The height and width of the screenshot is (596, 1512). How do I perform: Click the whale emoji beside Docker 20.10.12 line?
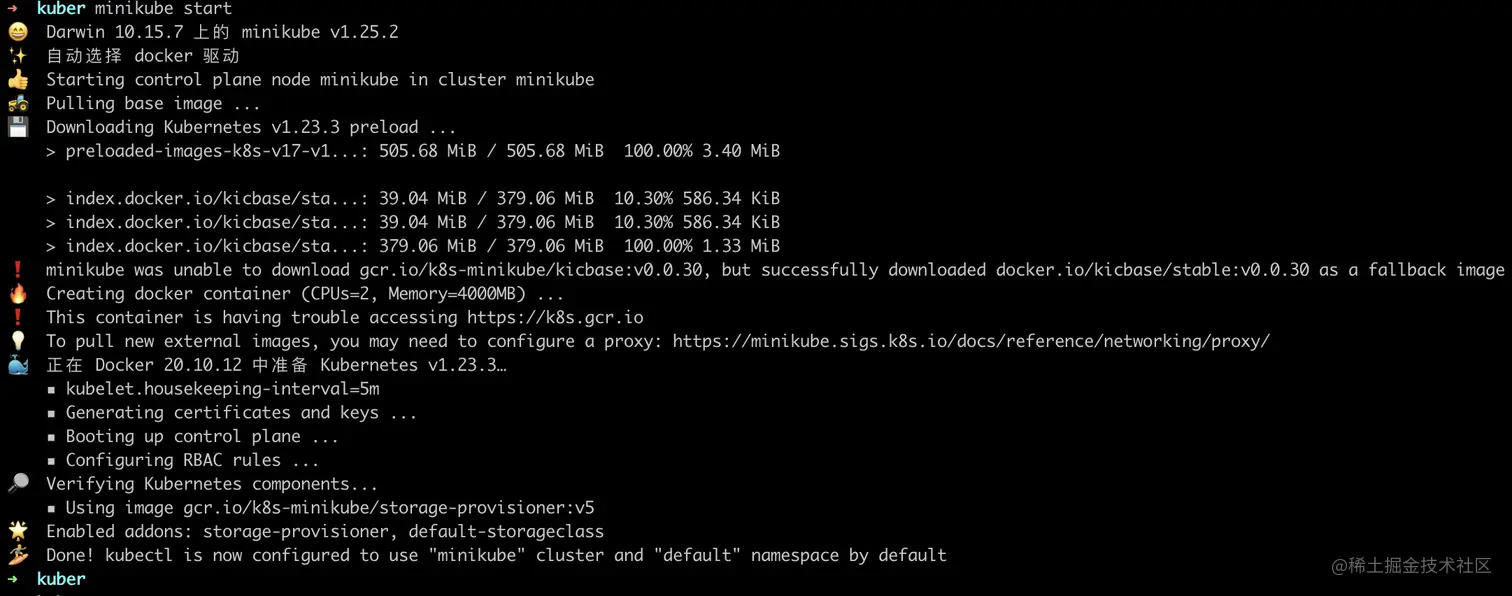coord(17,365)
